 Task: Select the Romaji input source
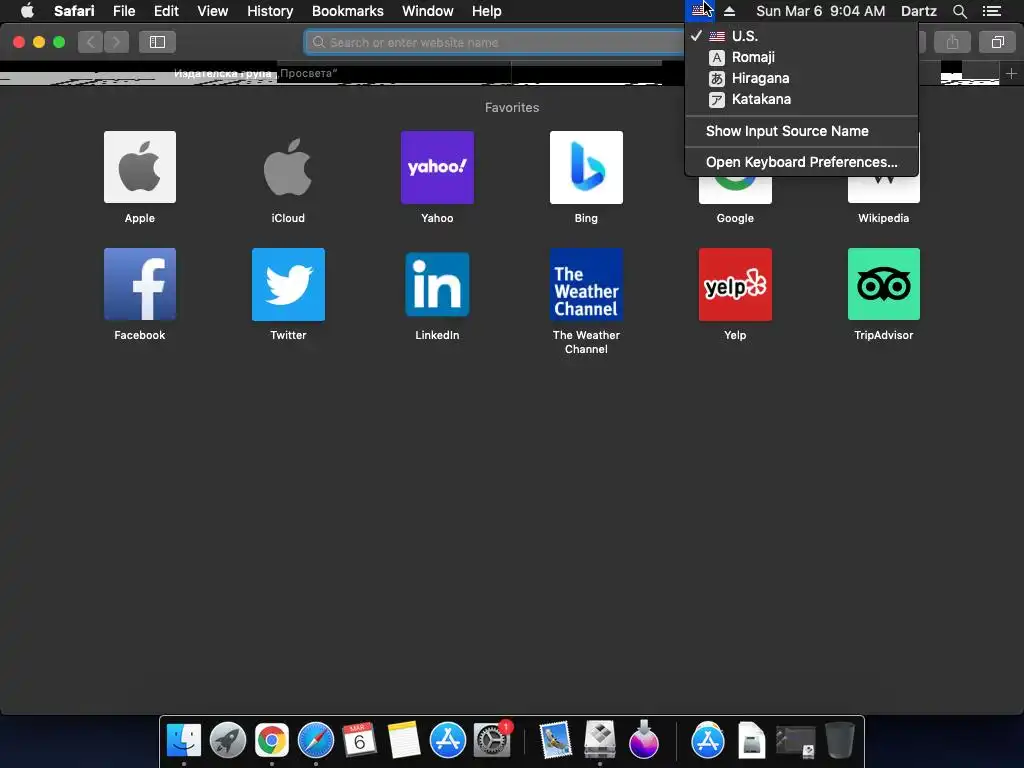click(x=801, y=57)
